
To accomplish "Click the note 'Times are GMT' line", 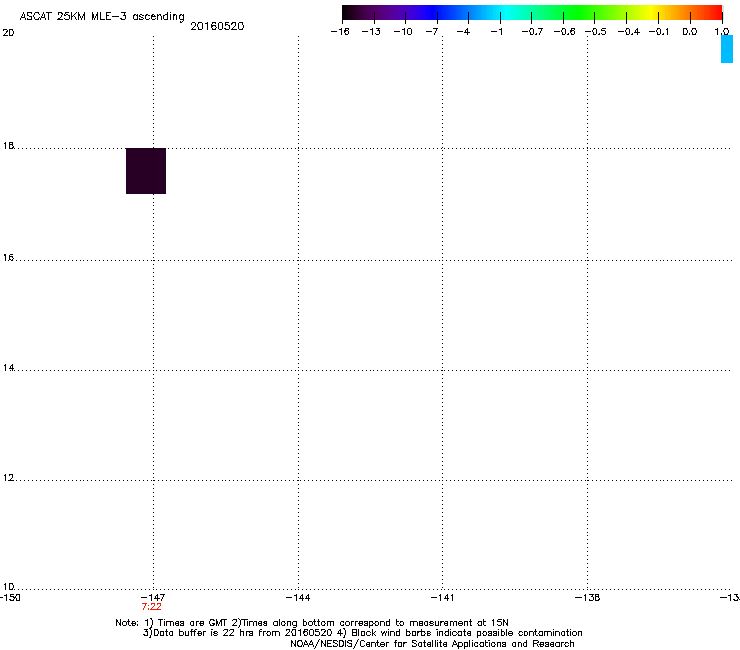I will tap(312, 623).
